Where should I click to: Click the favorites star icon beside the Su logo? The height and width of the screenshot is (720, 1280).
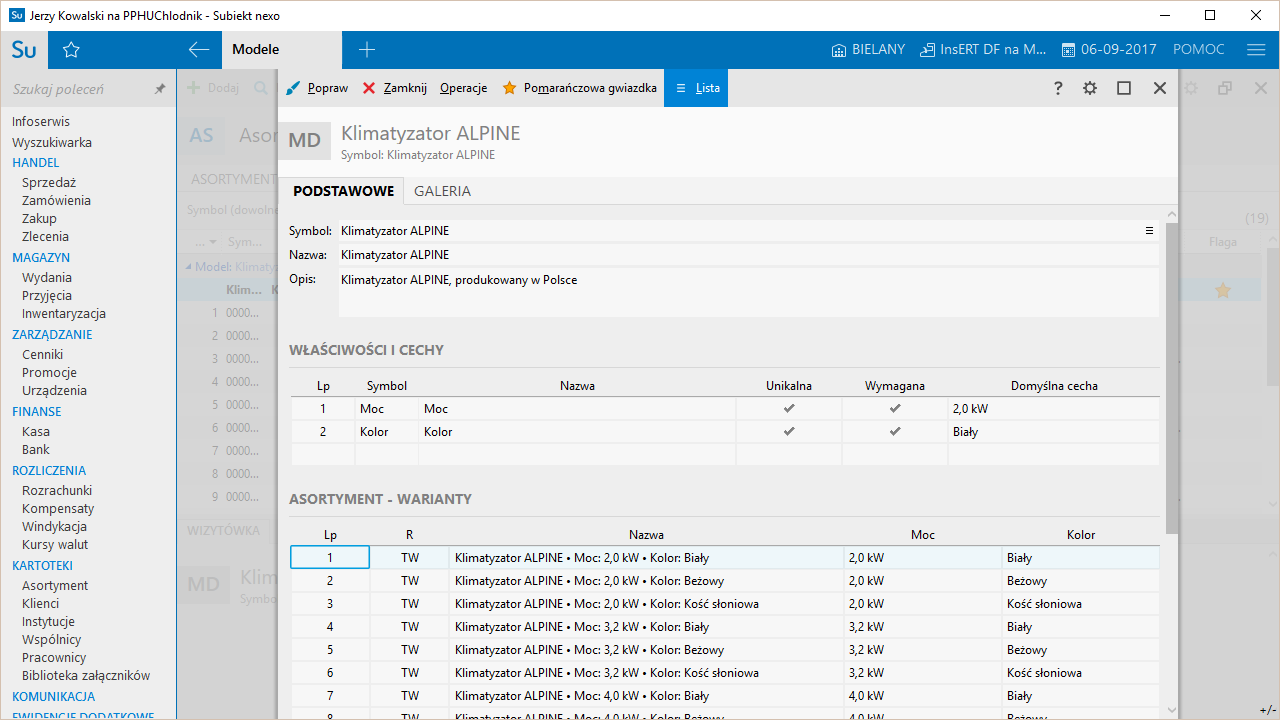click(x=71, y=50)
